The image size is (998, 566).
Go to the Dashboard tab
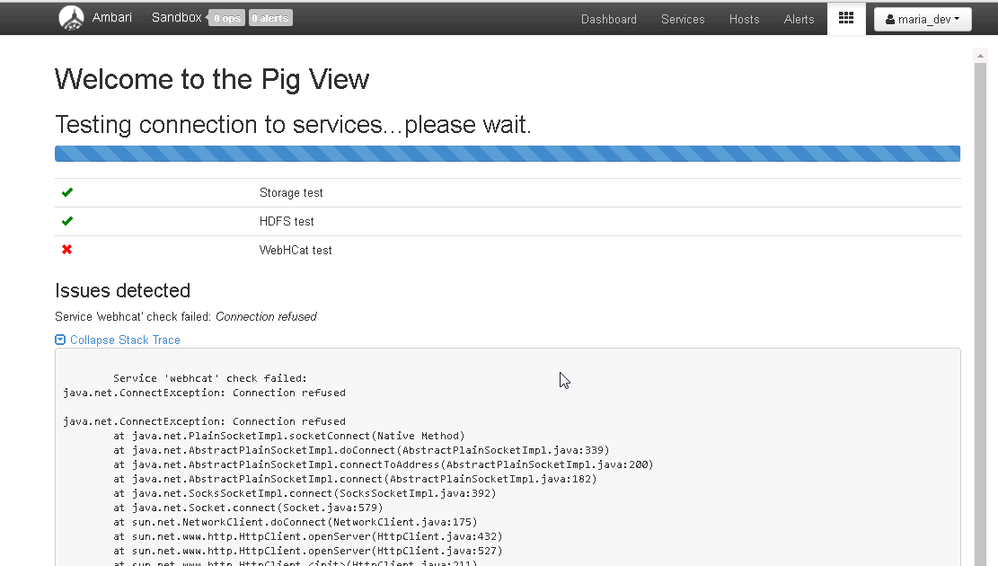coord(608,19)
